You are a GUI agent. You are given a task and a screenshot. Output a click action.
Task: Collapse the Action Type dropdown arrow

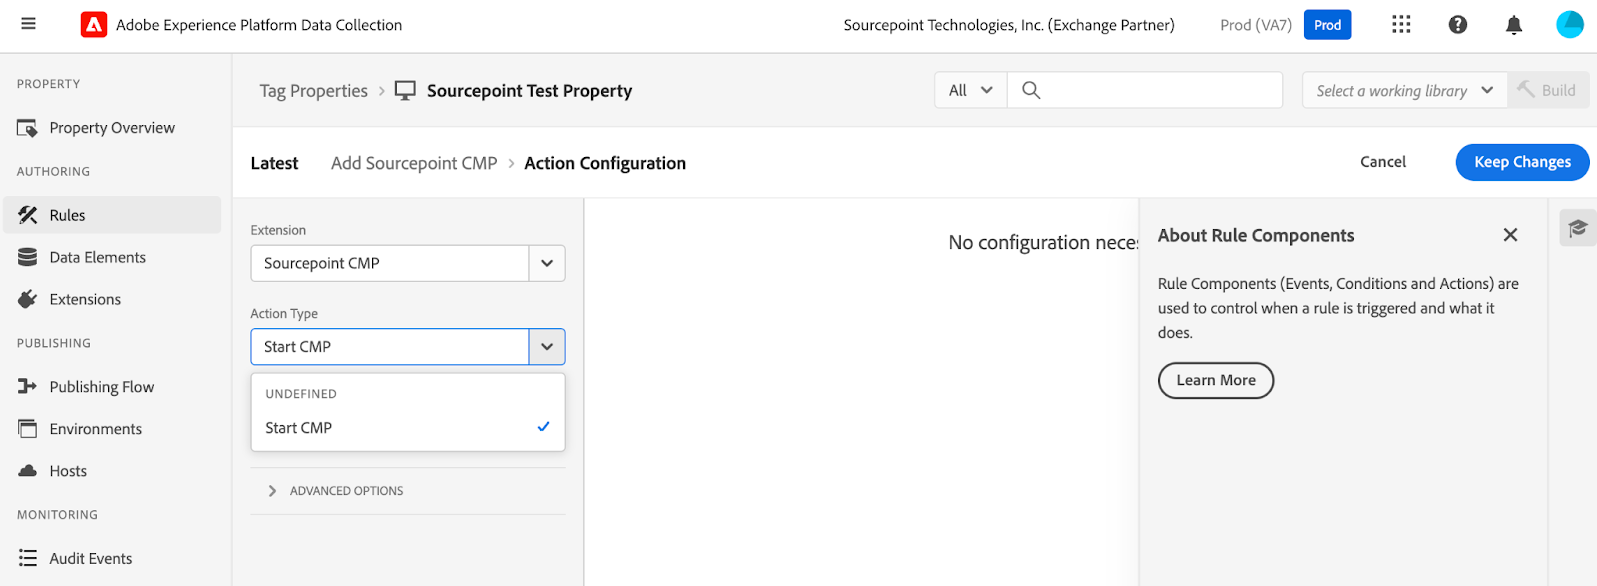547,347
